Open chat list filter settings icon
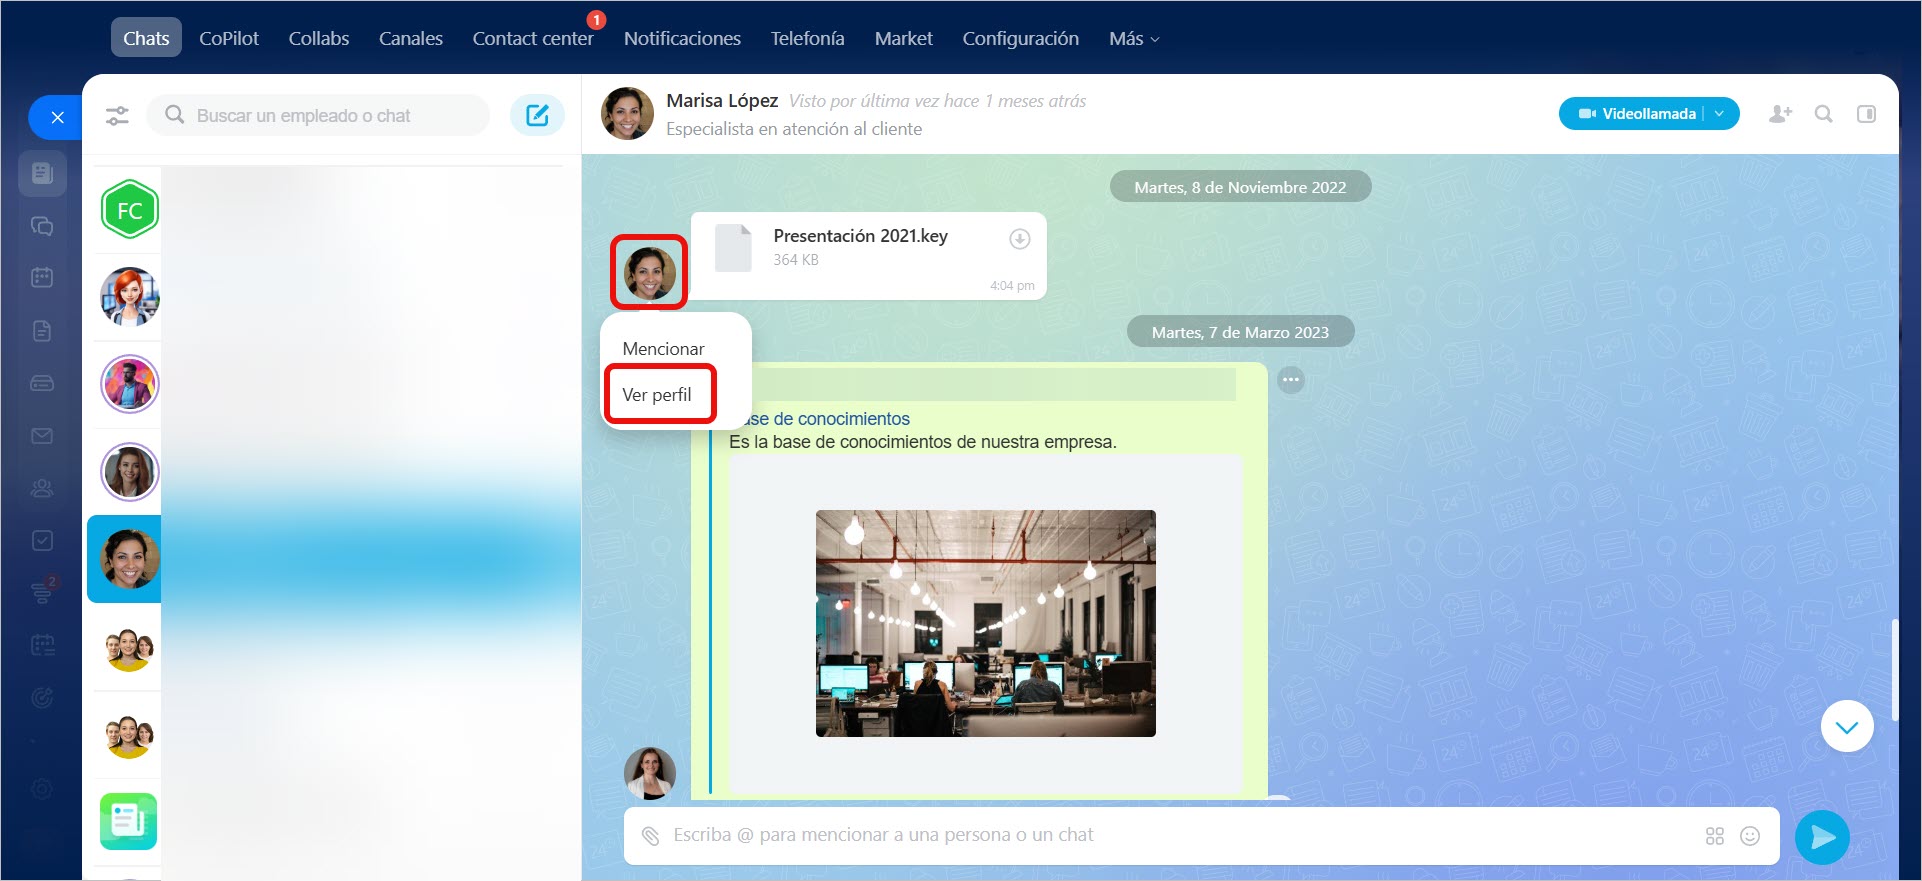This screenshot has width=1922, height=881. pos(117,116)
